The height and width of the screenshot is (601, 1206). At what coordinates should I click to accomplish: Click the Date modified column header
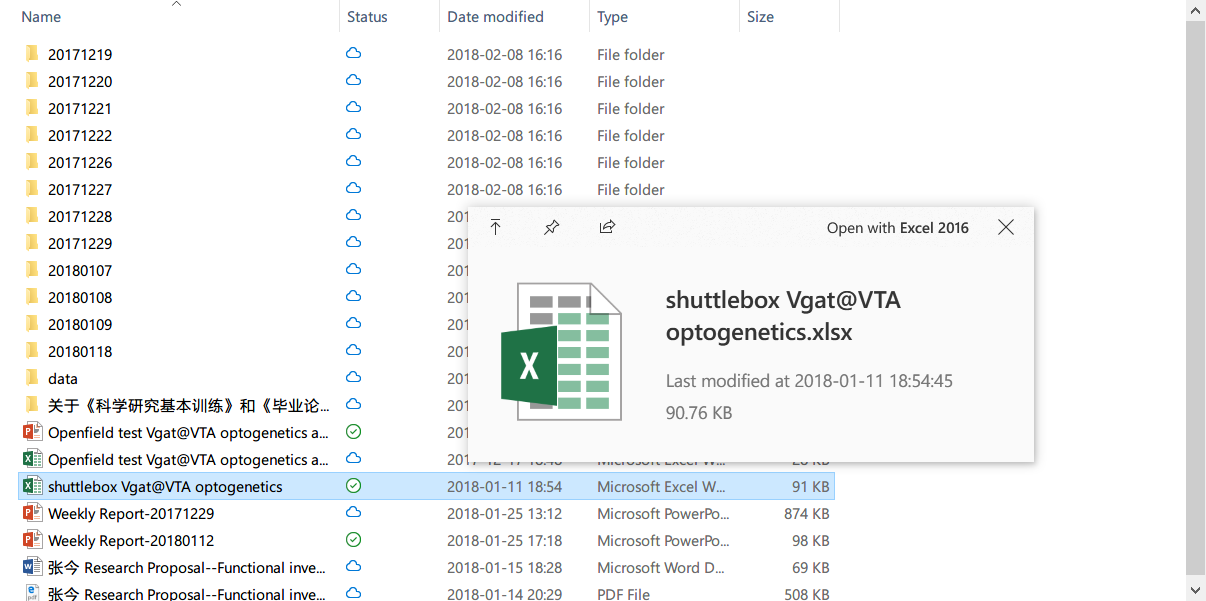point(496,16)
